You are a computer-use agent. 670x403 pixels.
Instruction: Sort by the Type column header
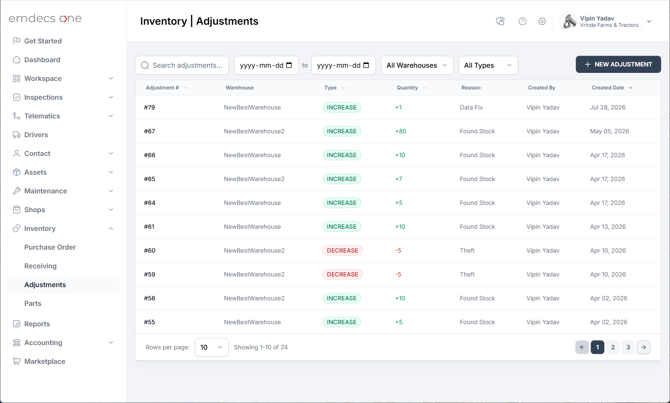coord(335,88)
